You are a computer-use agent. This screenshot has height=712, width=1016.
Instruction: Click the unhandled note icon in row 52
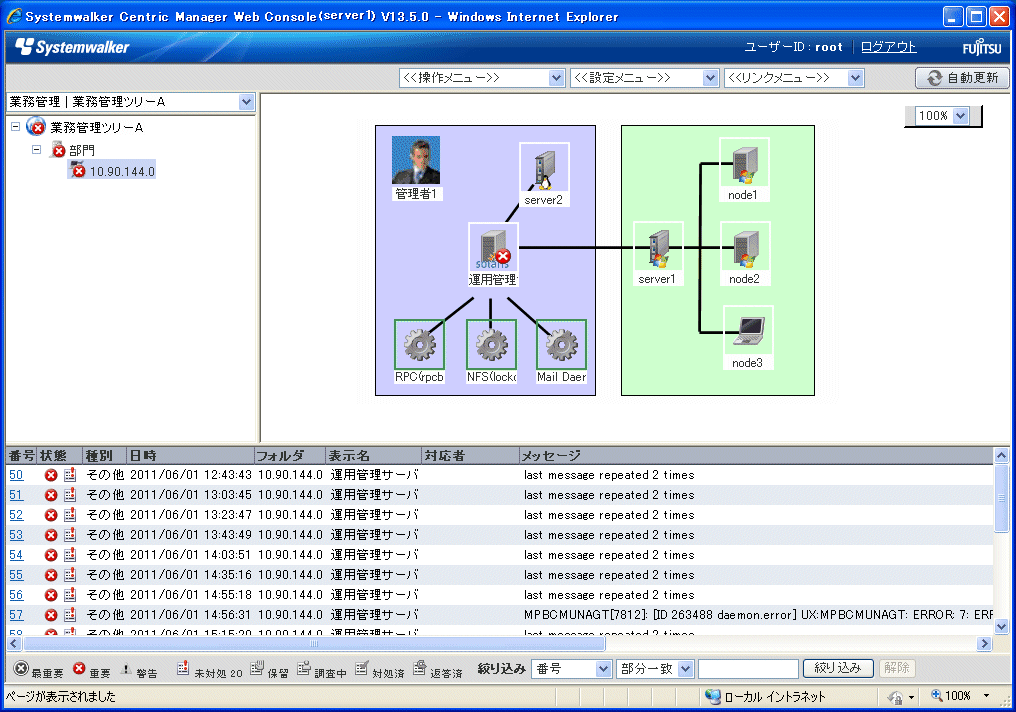70,515
